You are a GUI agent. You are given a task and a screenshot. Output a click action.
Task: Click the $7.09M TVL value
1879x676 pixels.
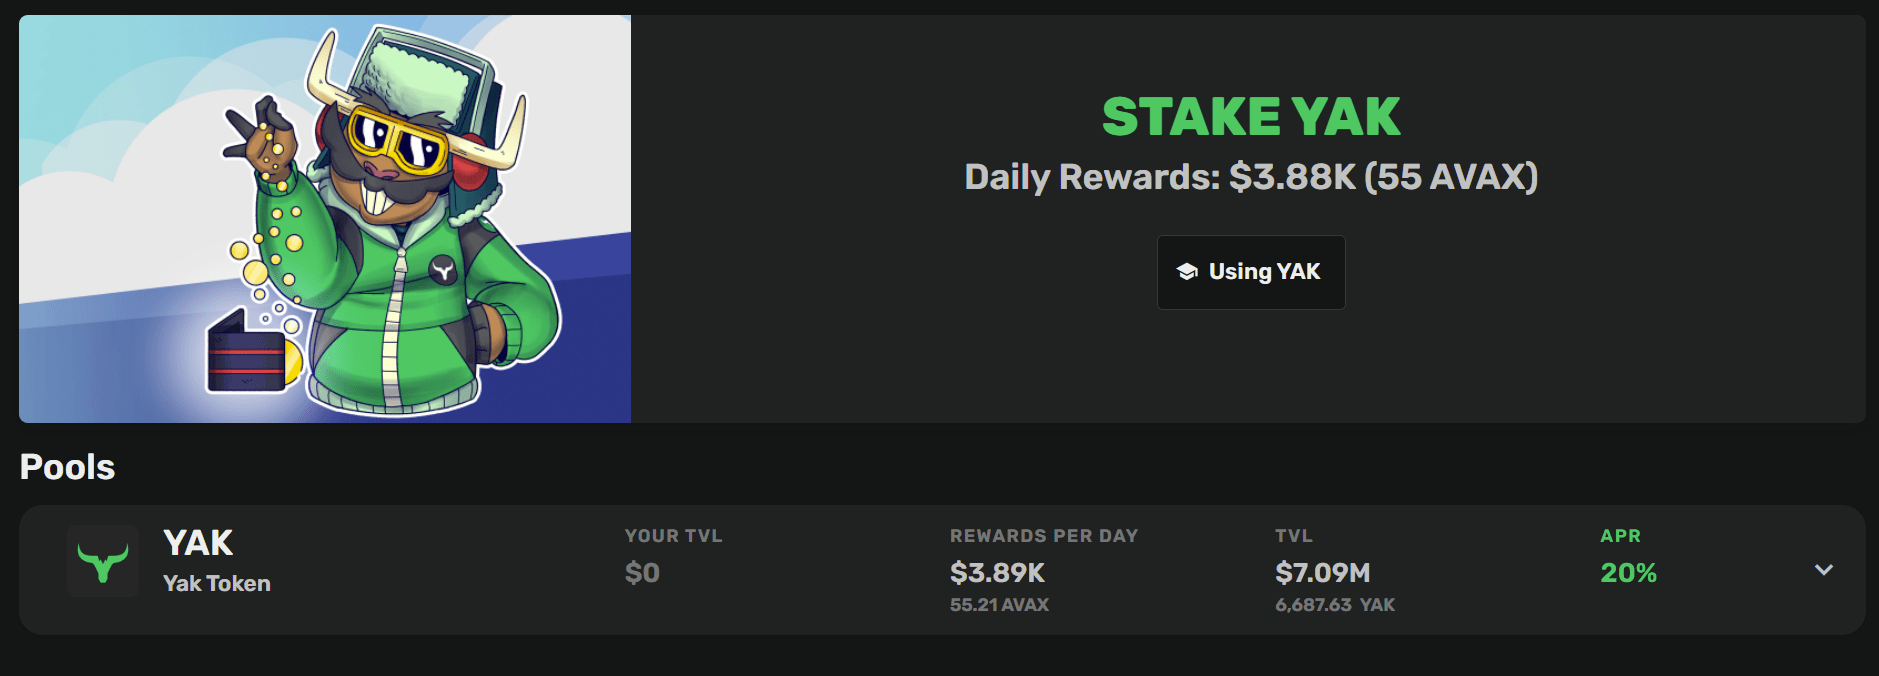1322,573
